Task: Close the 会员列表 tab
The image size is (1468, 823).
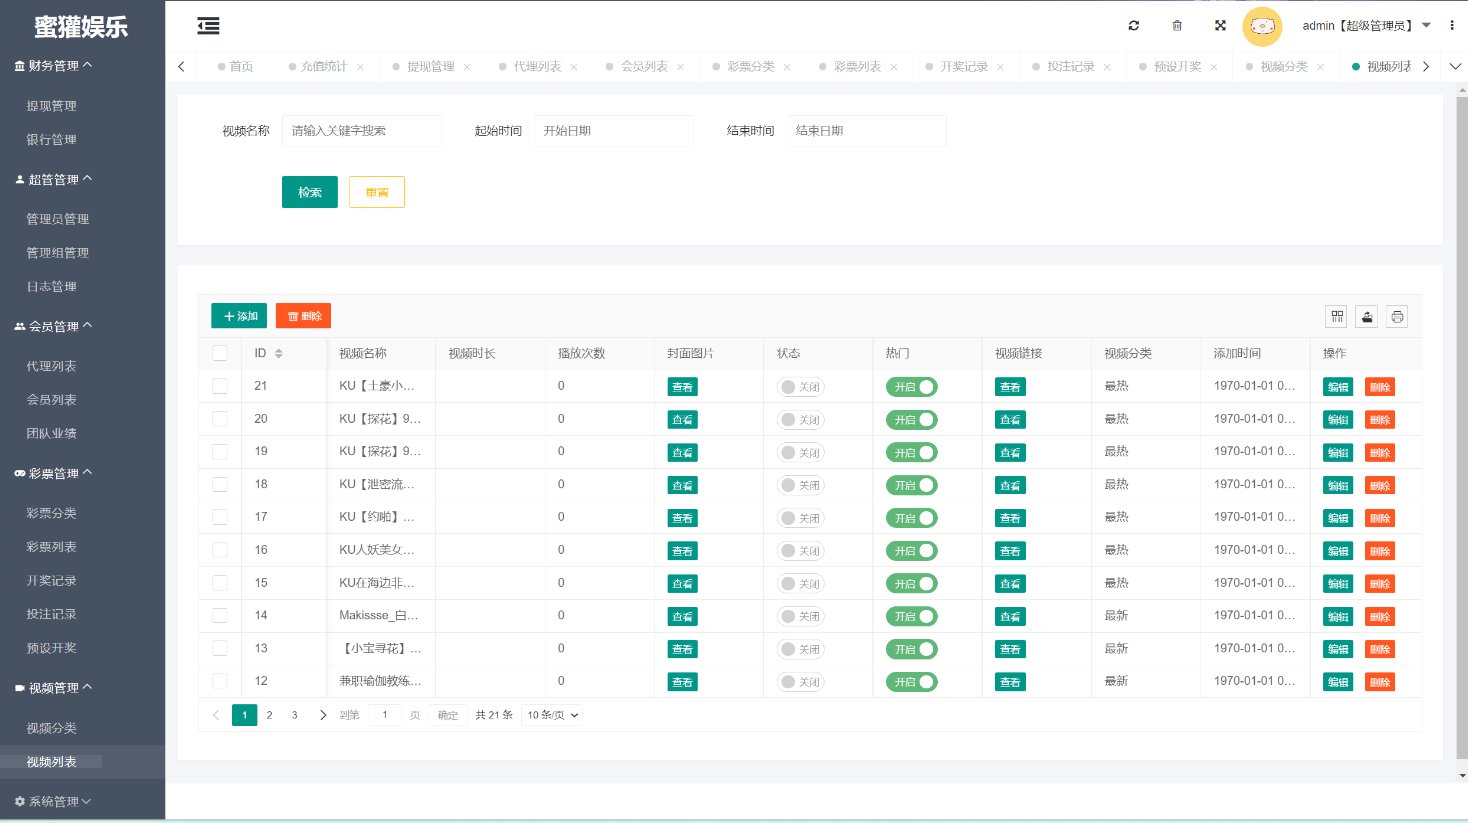Action: [x=681, y=67]
